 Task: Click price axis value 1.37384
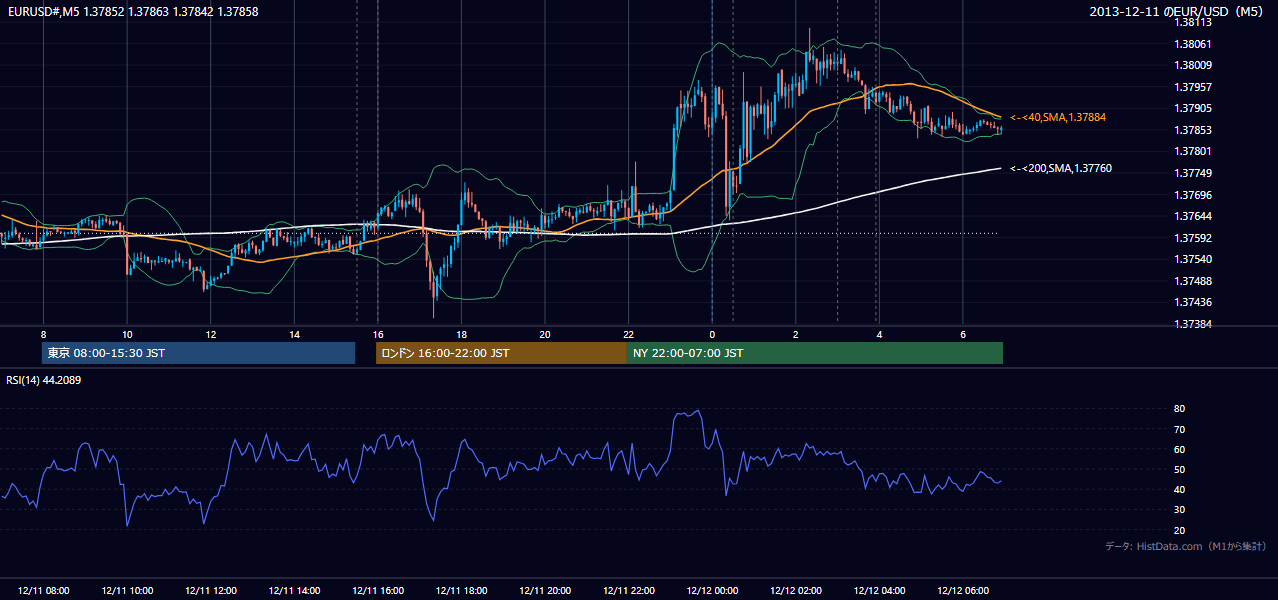click(1193, 324)
